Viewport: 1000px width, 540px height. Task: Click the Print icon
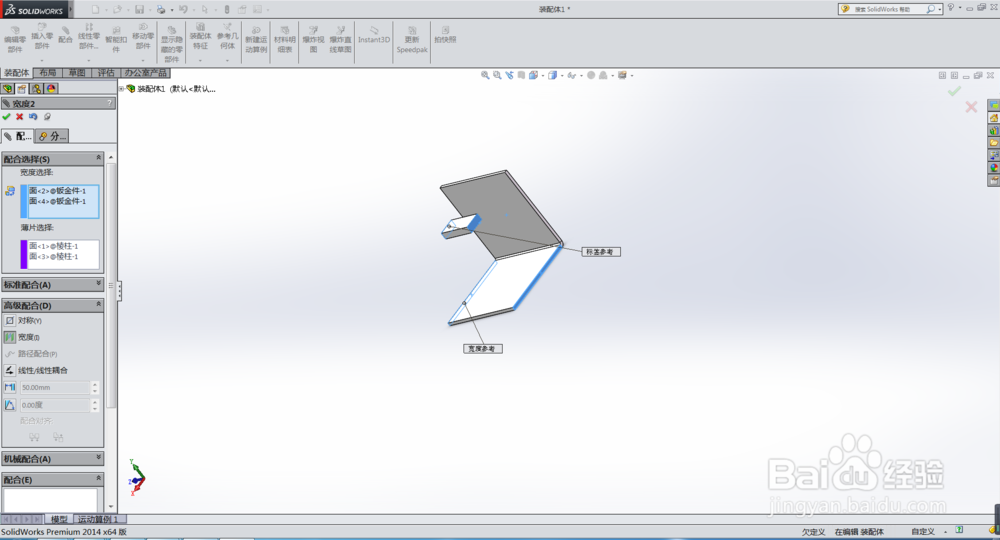(x=161, y=10)
